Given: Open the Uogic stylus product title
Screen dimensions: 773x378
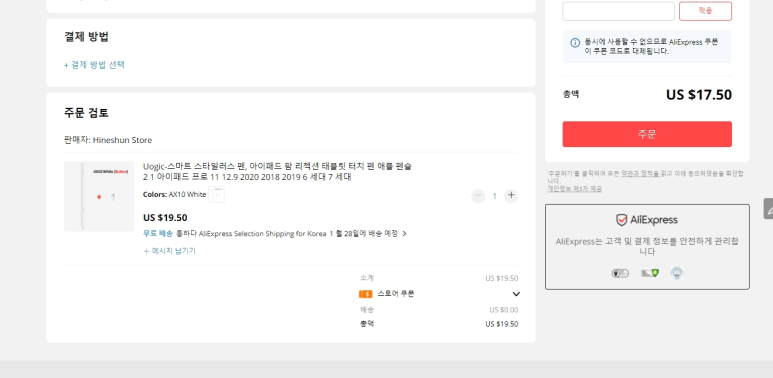Looking at the screenshot, I should [x=277, y=172].
